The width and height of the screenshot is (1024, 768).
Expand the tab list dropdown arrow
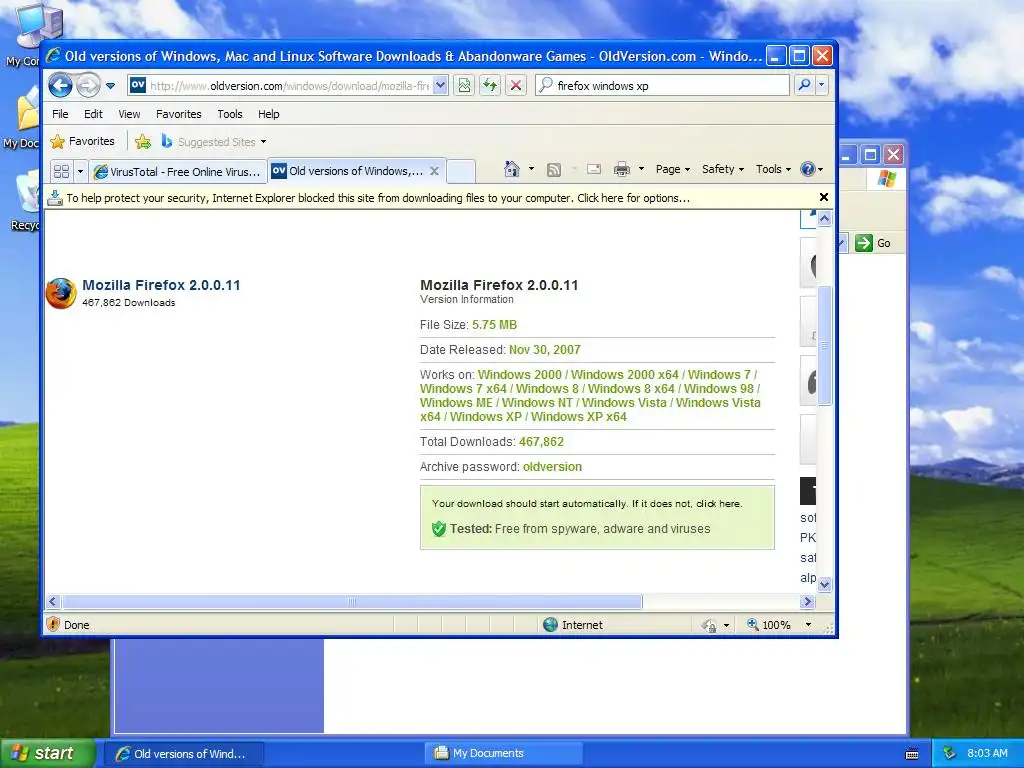coord(80,171)
